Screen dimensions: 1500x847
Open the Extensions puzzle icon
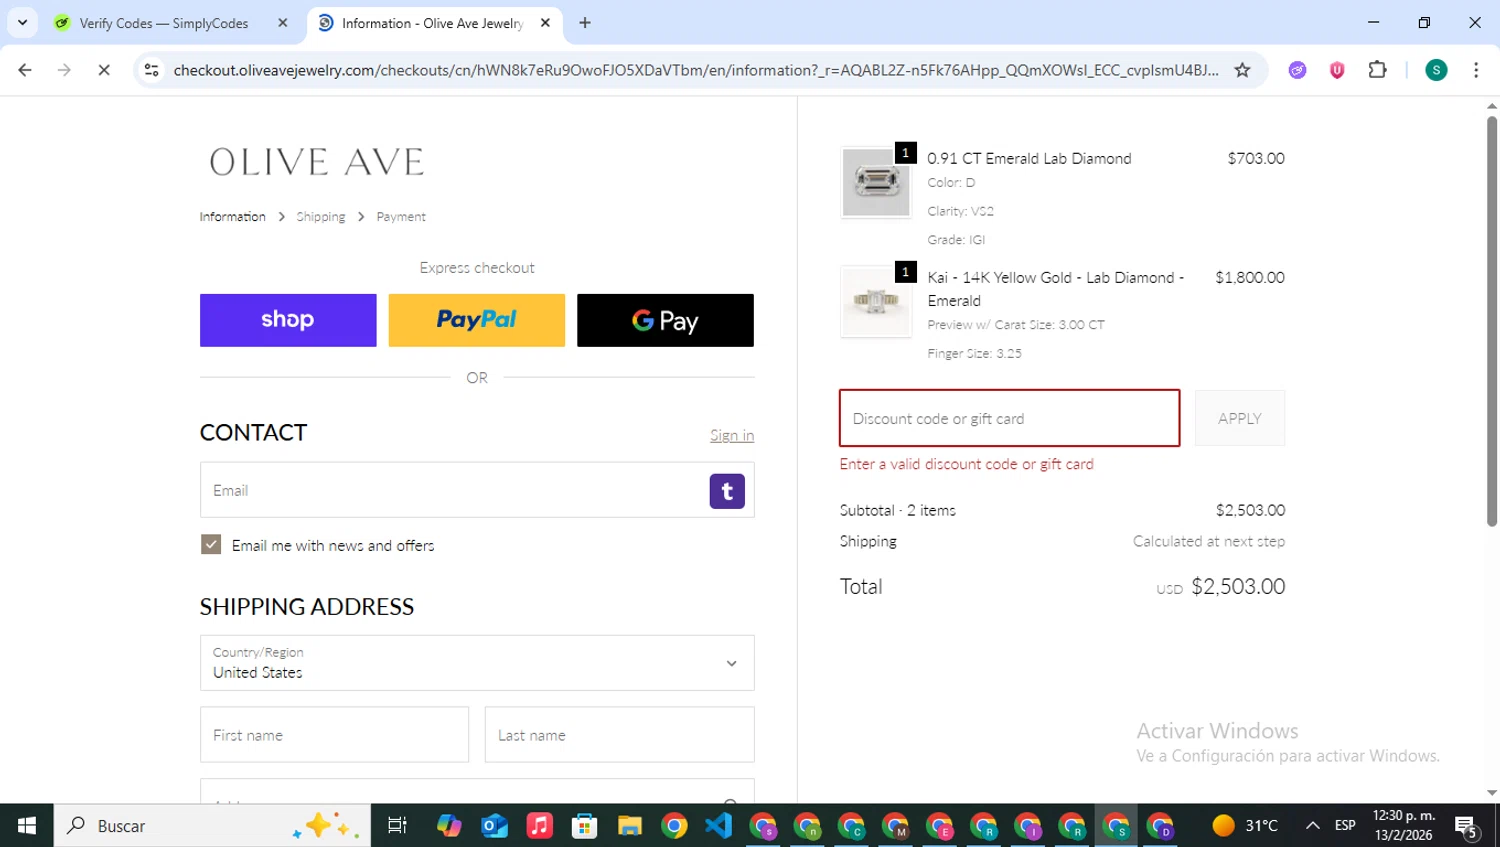[x=1377, y=70]
